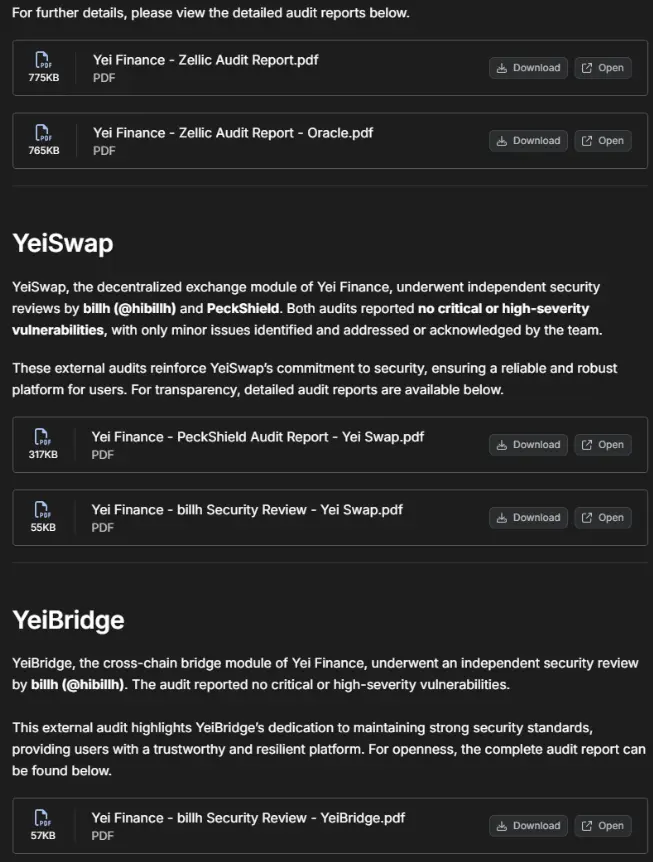Open PeckShield Yei Swap audit report

pos(603,445)
